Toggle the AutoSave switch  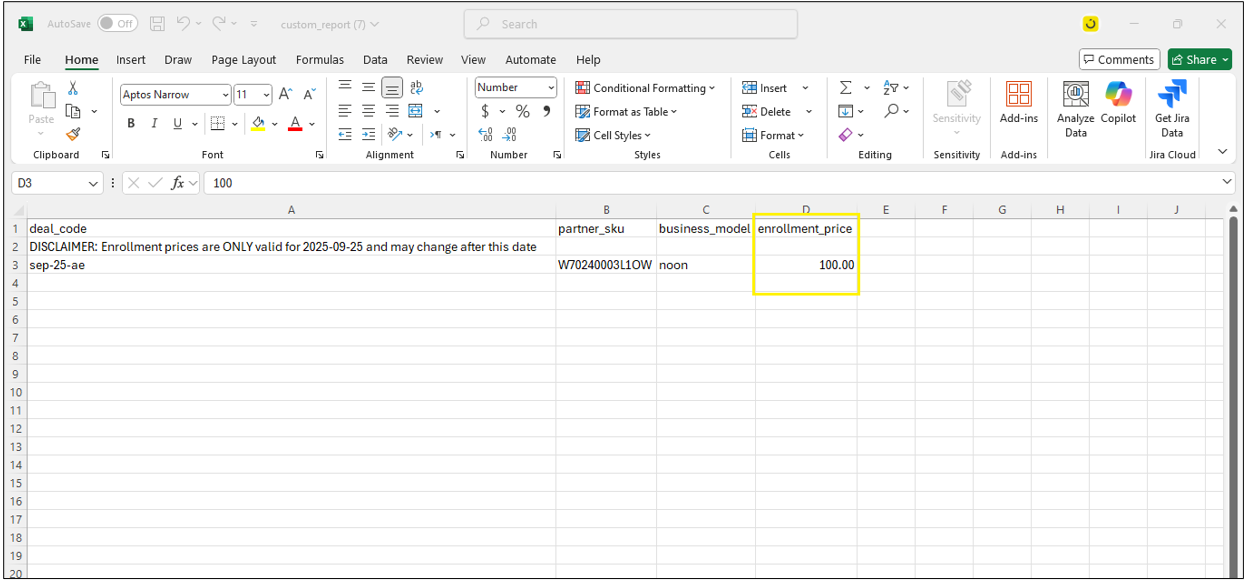pos(118,24)
